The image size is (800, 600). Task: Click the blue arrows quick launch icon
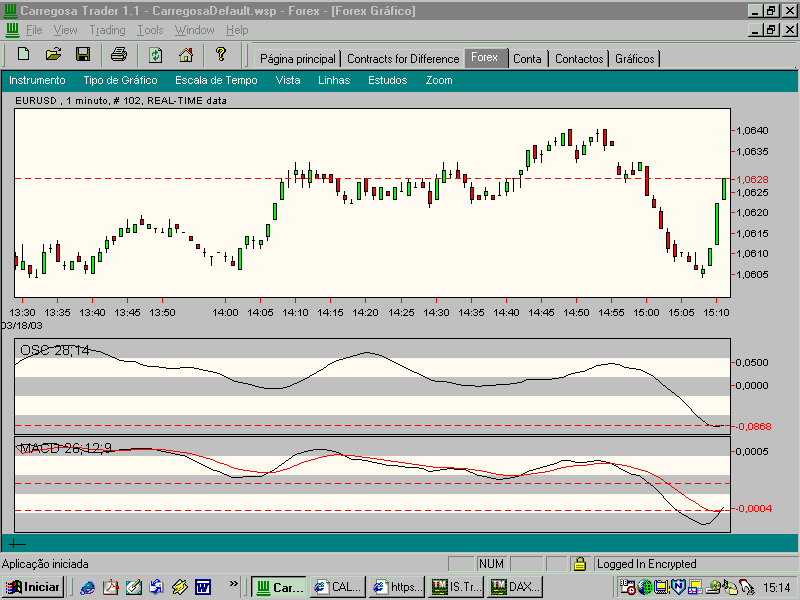tap(157, 587)
